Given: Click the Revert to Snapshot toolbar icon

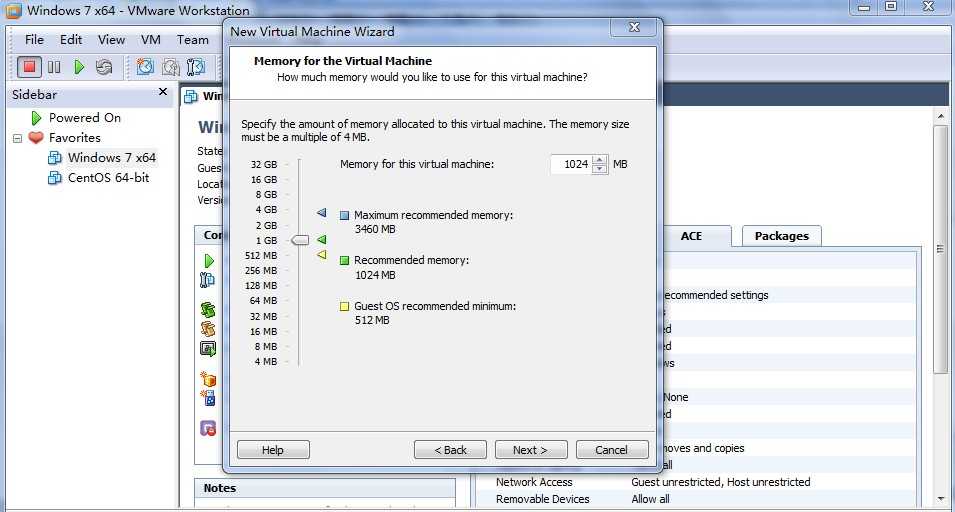Looking at the screenshot, I should click(171, 66).
